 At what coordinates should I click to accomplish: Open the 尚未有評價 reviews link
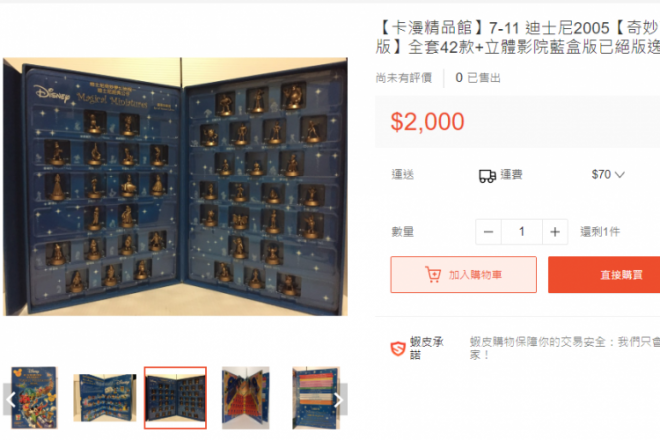[x=404, y=78]
